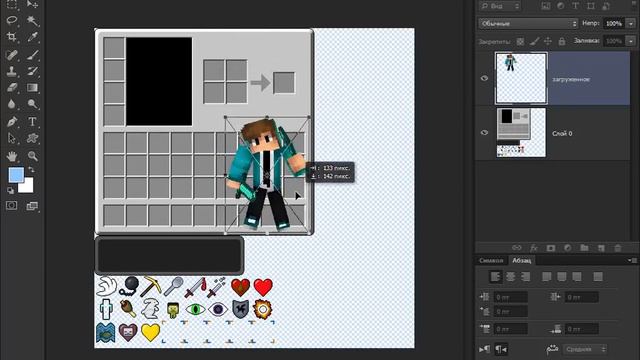This screenshot has height=360, width=640.
Task: Select the Слой 0 layer thumbnail
Action: [x=521, y=133]
